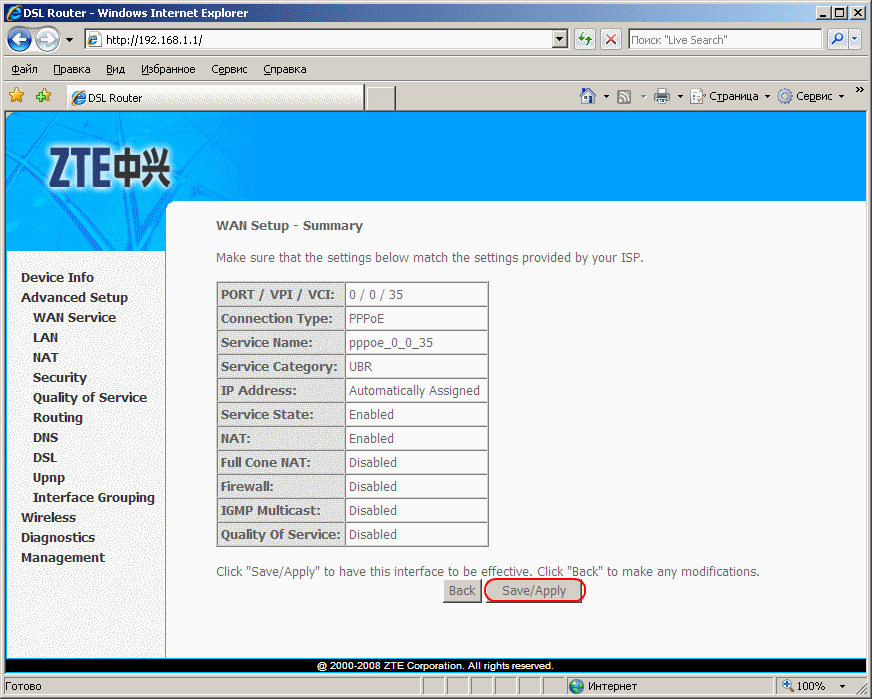Image resolution: width=872 pixels, height=699 pixels.
Task: Click the Stop loading X icon
Action: click(611, 40)
